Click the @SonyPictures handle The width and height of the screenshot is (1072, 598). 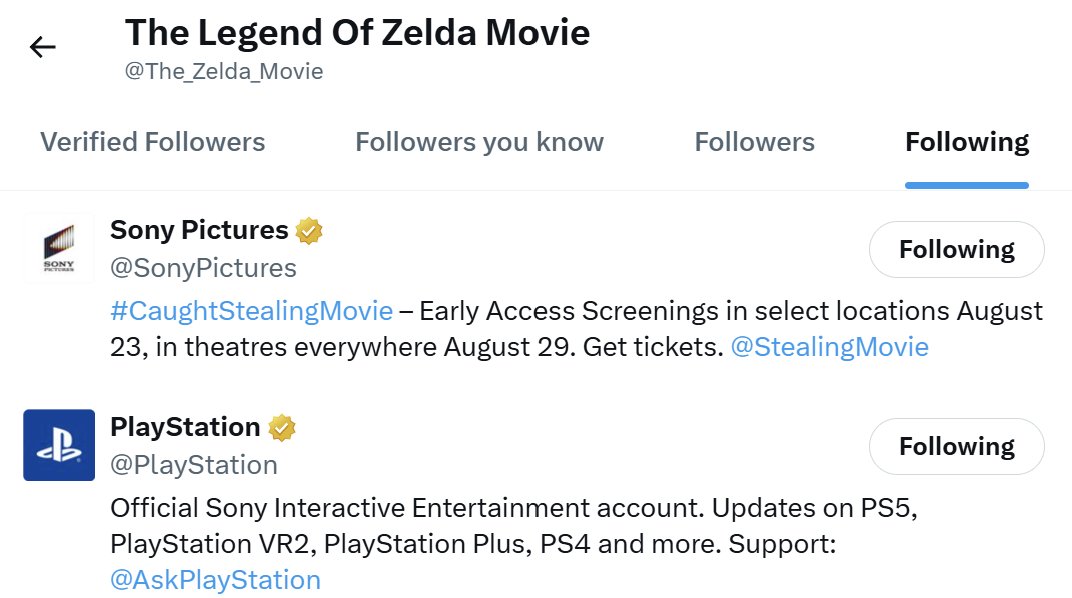(x=203, y=268)
